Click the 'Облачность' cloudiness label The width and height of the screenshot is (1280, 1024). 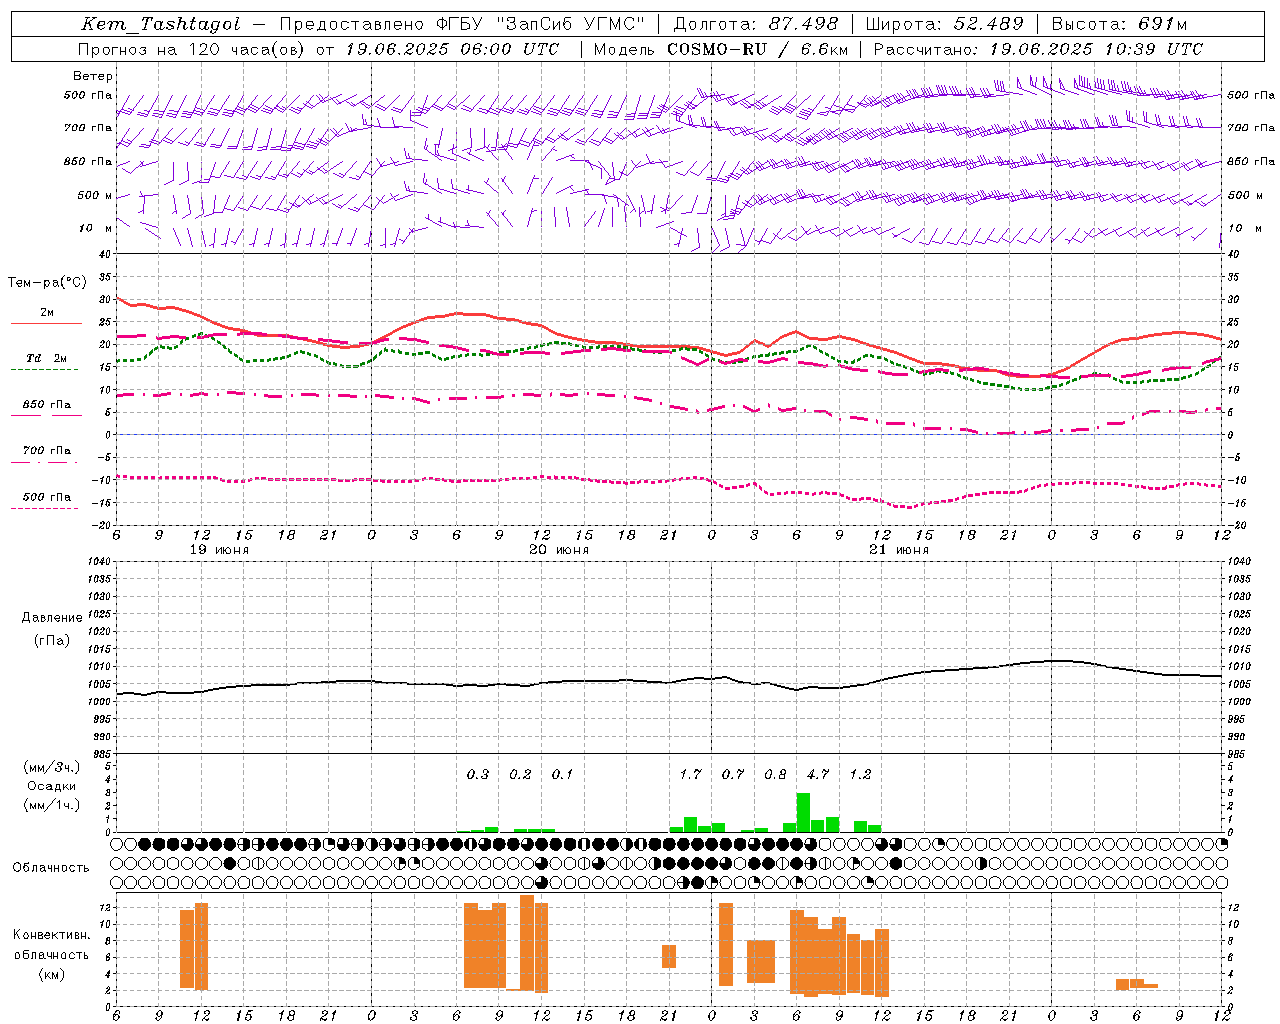[x=51, y=868]
